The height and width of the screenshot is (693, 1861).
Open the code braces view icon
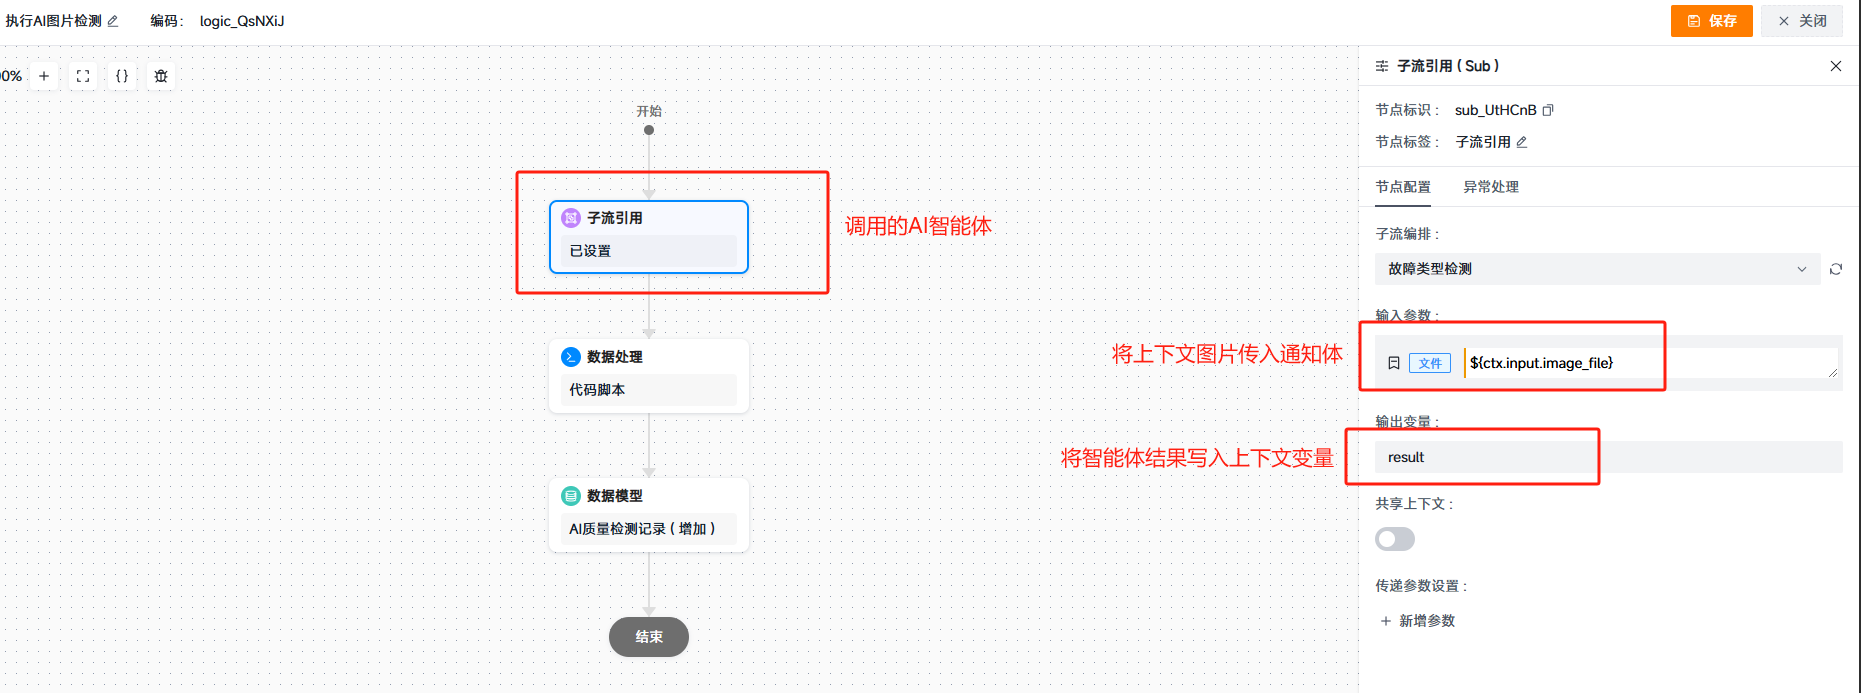tap(122, 76)
